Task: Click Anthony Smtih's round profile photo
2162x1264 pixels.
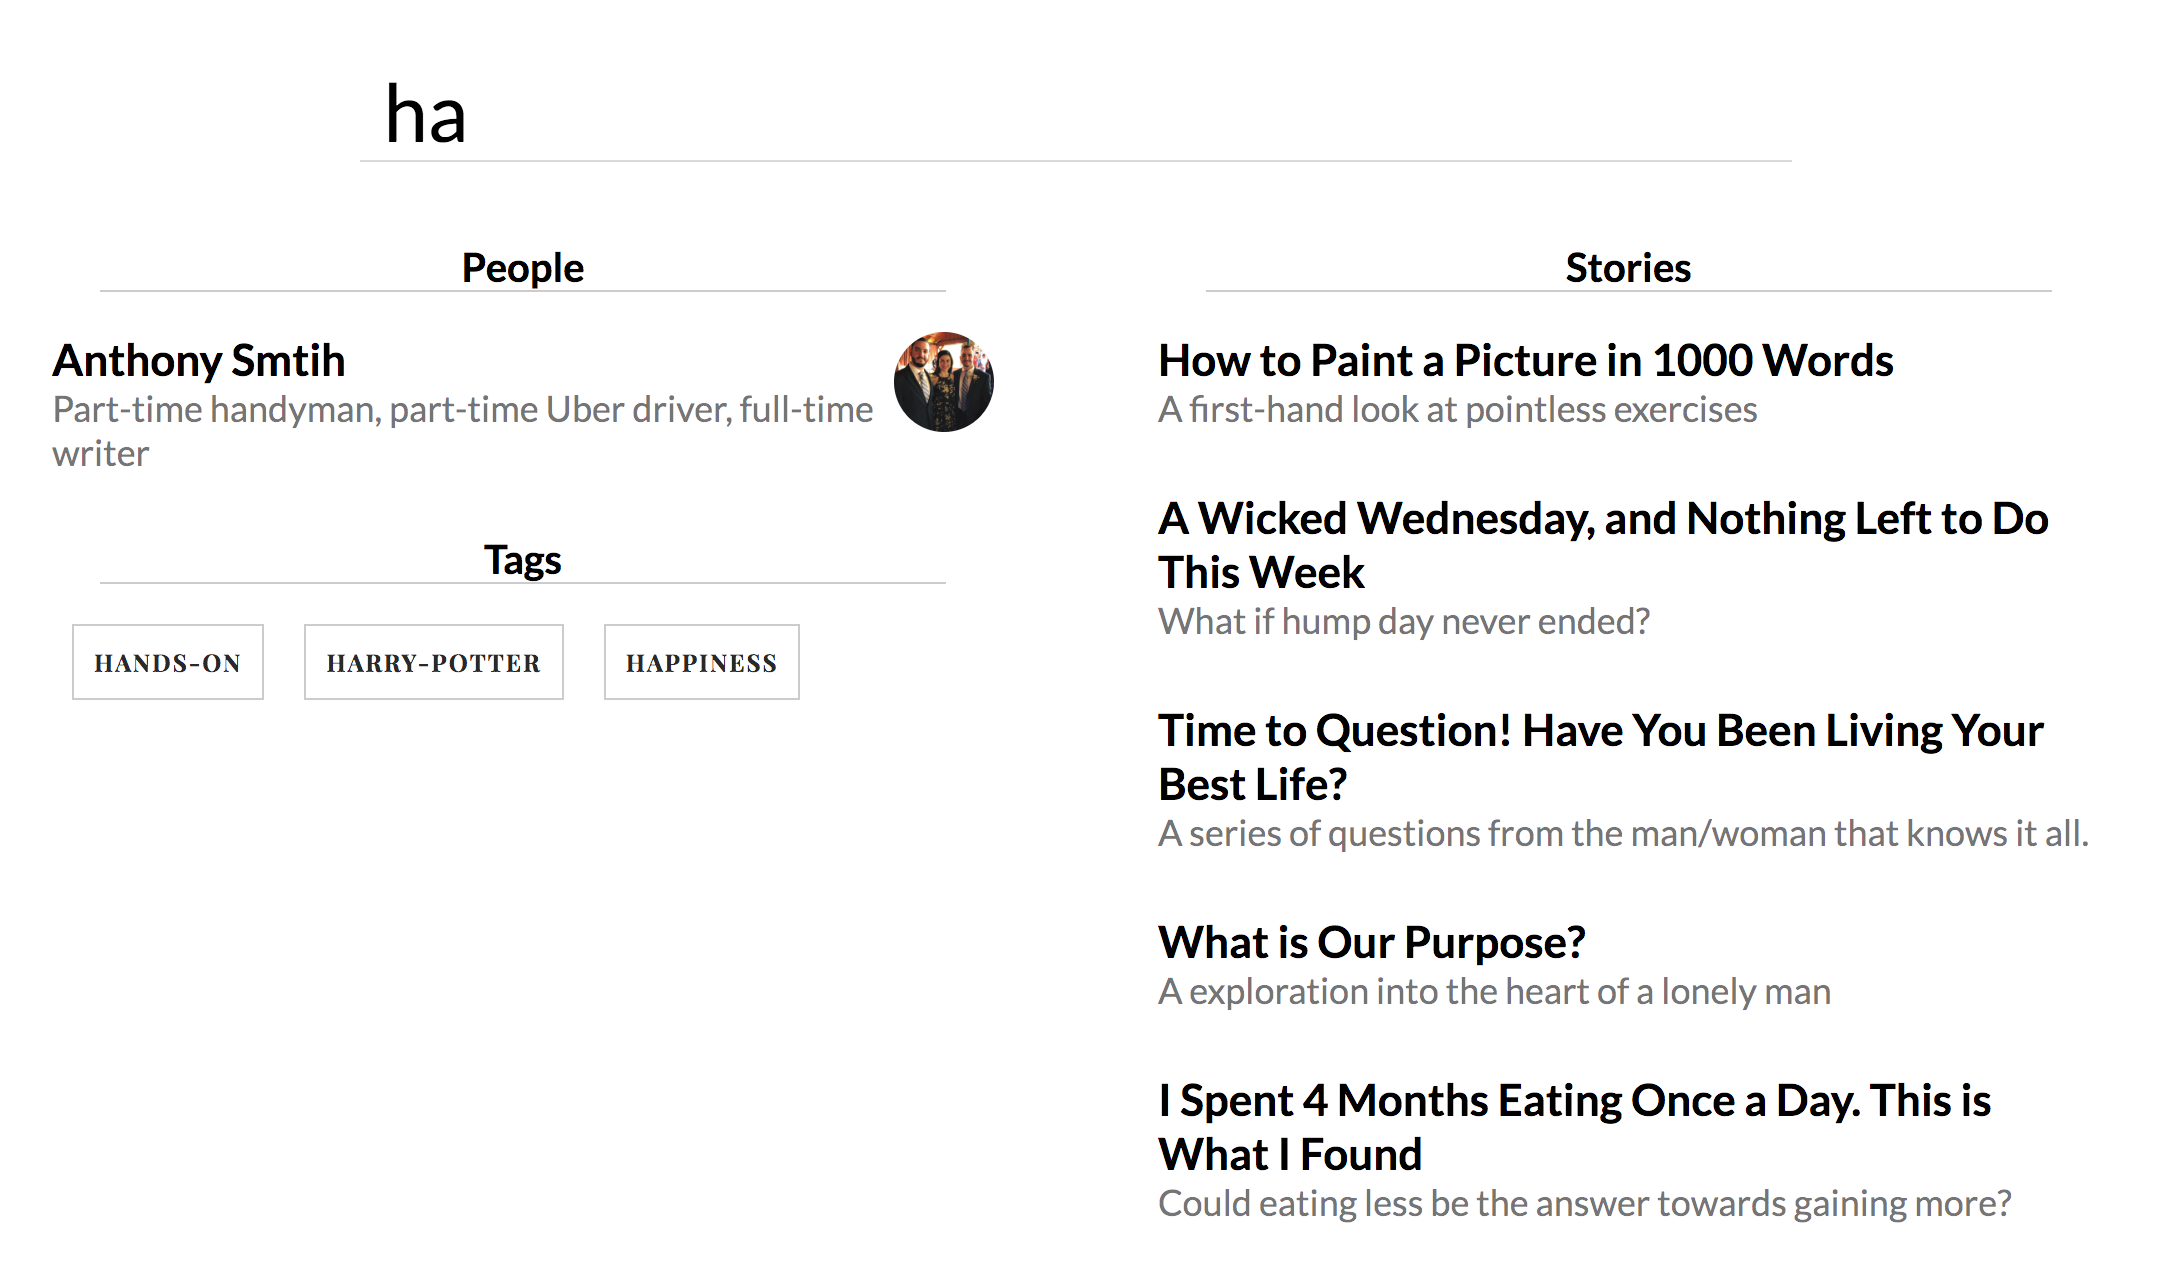Action: pyautogui.click(x=943, y=382)
